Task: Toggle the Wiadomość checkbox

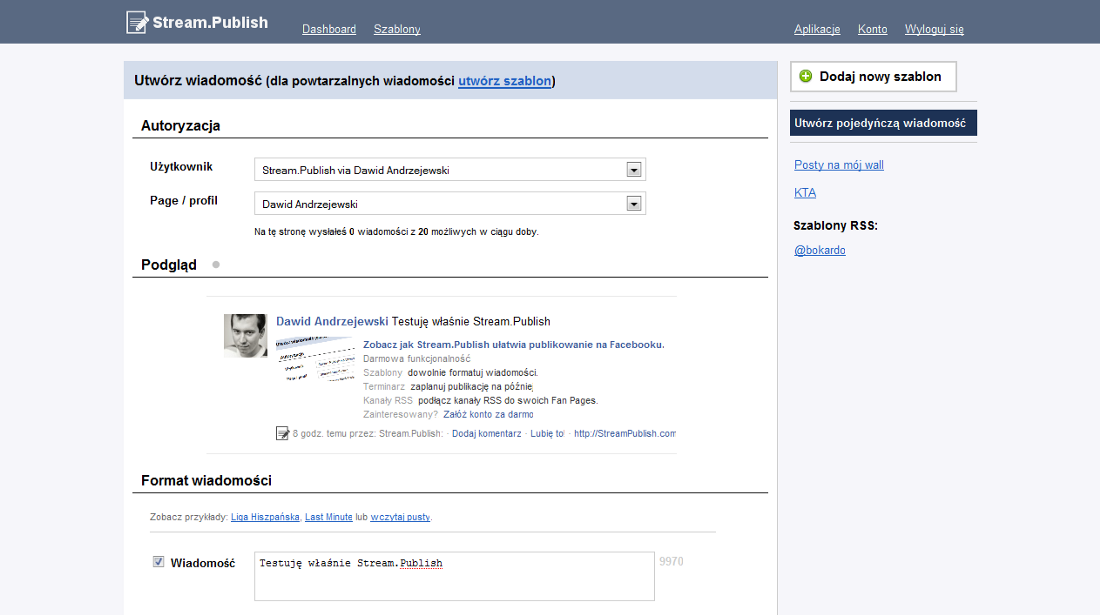Action: [x=158, y=562]
